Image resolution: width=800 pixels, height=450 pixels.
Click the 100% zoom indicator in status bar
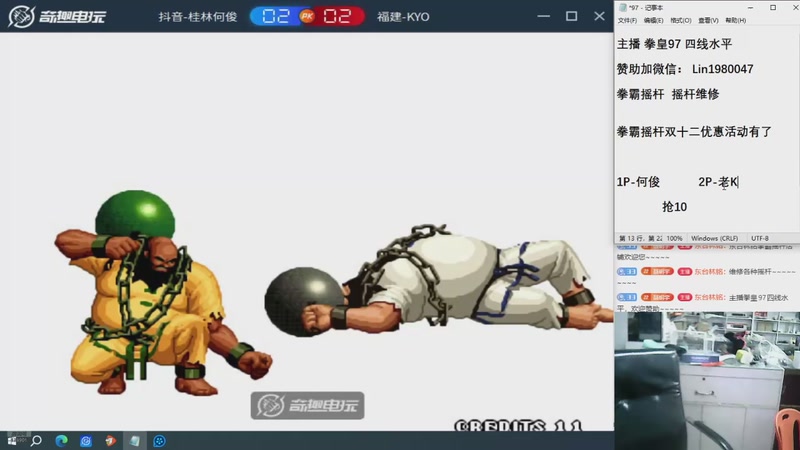click(674, 238)
